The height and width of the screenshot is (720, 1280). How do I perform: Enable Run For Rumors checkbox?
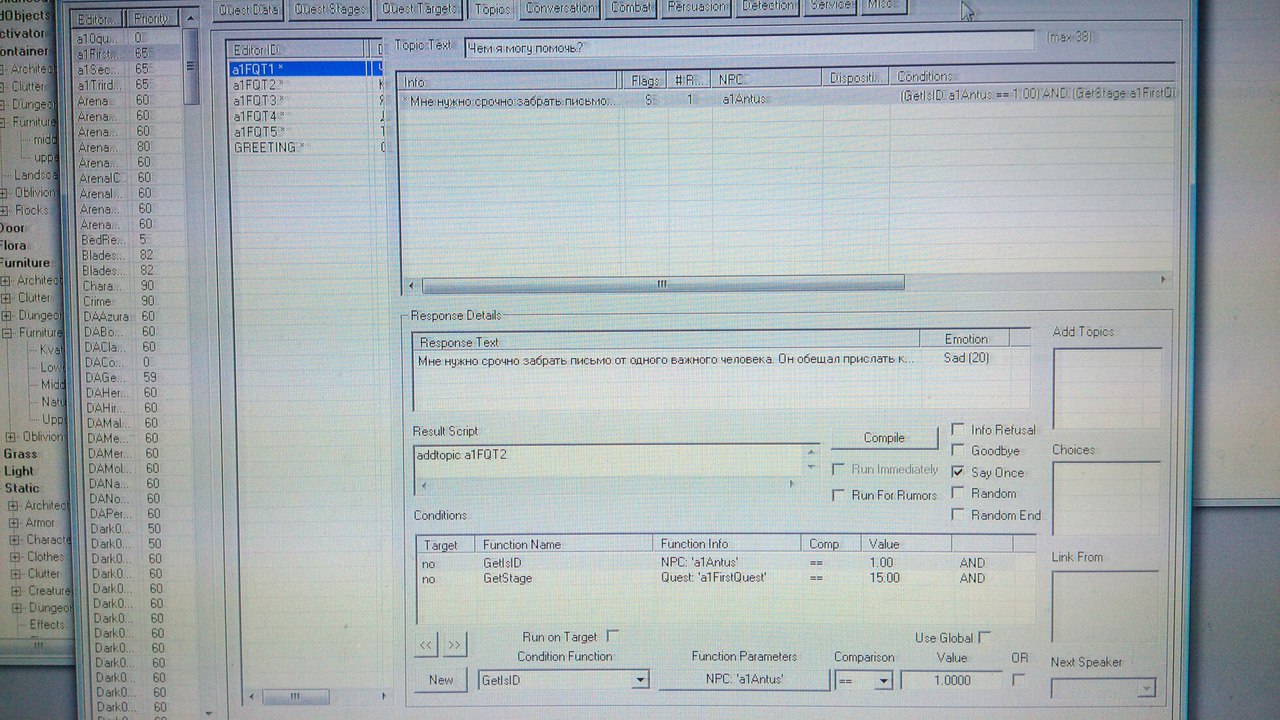pyautogui.click(x=838, y=495)
